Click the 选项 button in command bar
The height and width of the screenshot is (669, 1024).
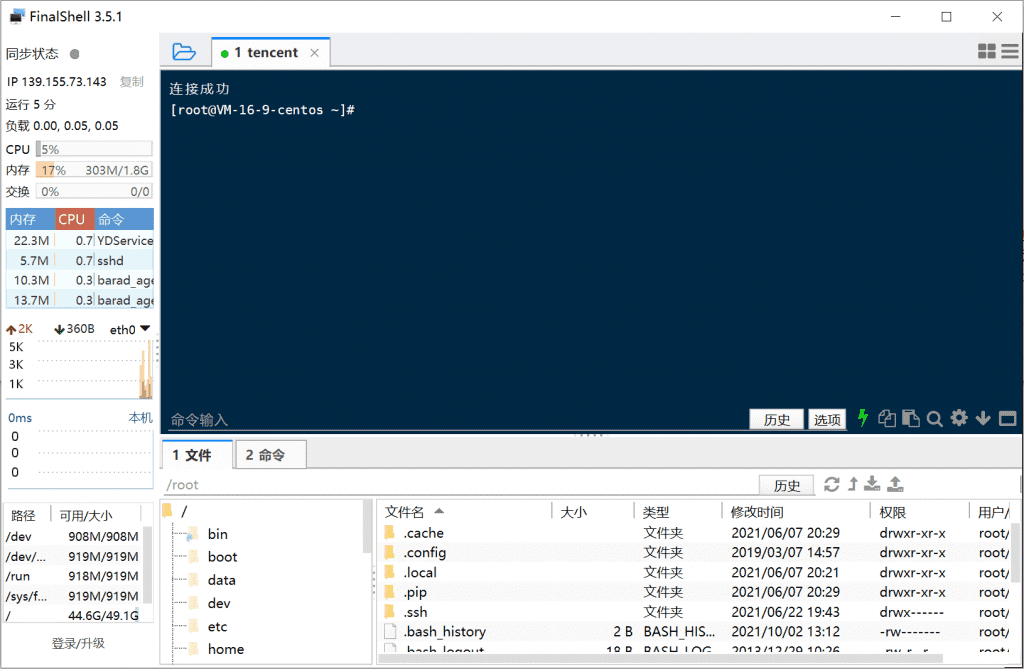click(827, 420)
